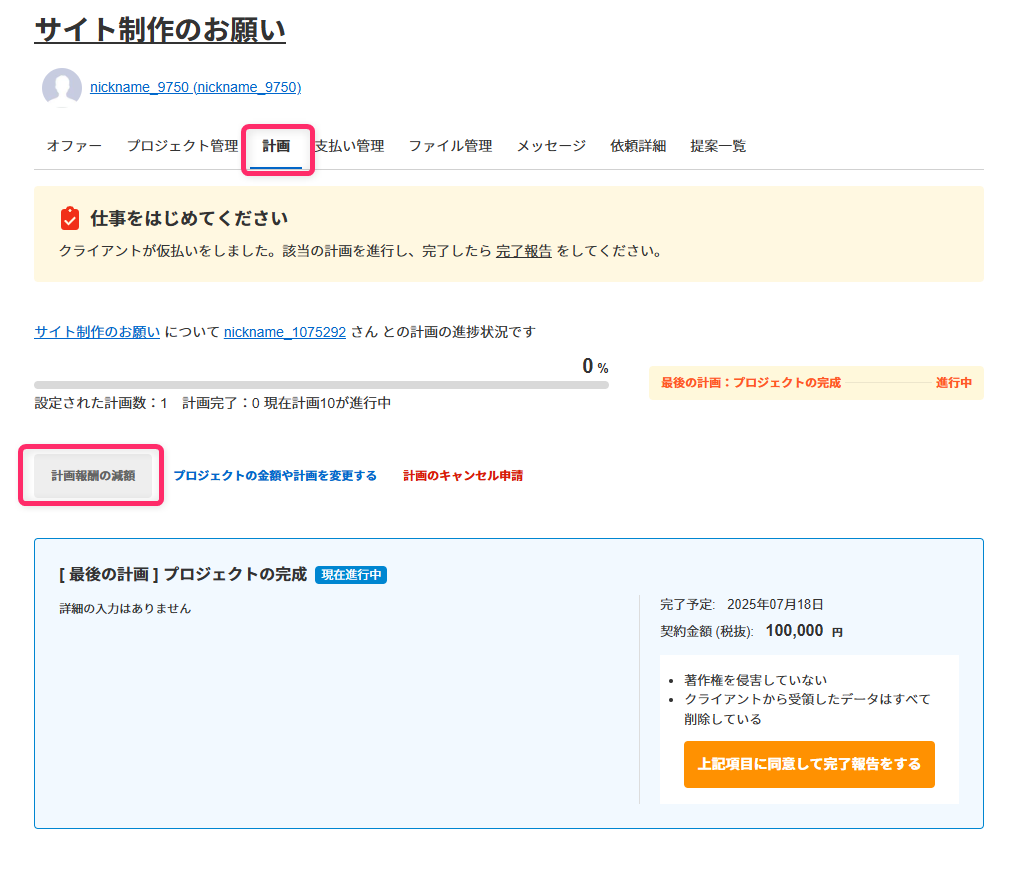
Task: Request cancellation via 計画のキャンセル申請
Action: (x=462, y=476)
